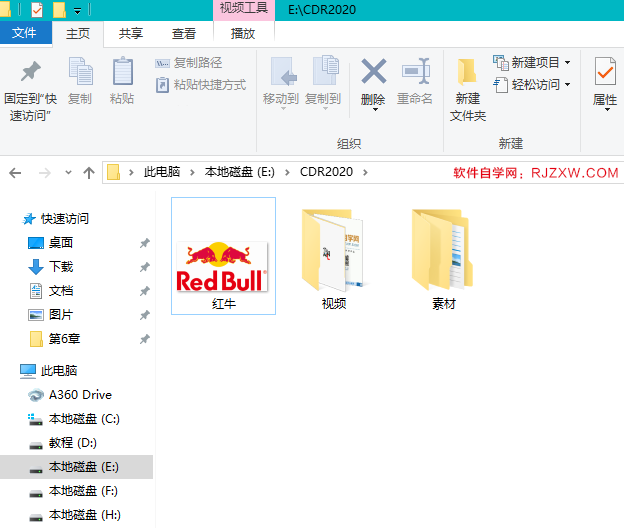Image resolution: width=624 pixels, height=528 pixels.
Task: Click pin icon next to Downloads (下载)
Action: (144, 267)
